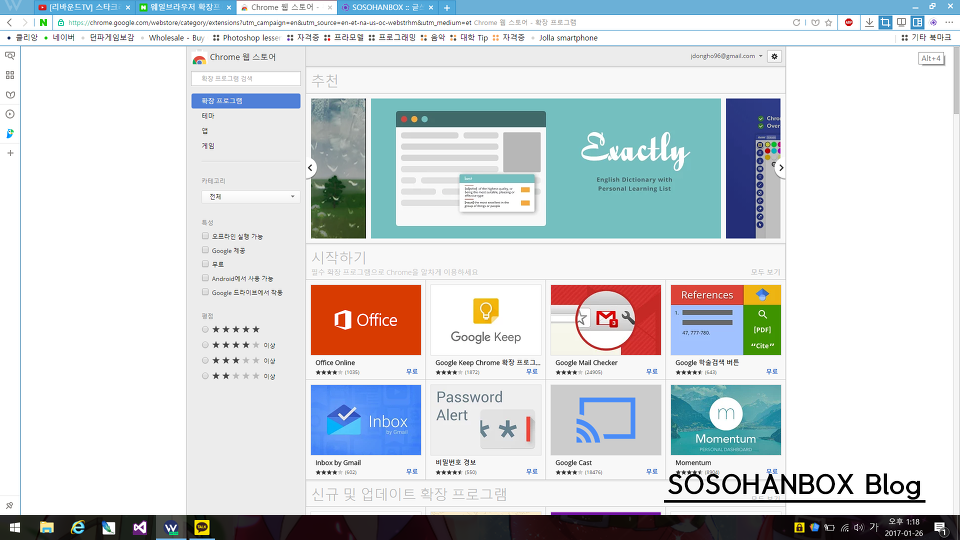The width and height of the screenshot is (960, 540).
Task: Switch to the 웨일브라우저 확장프 tab
Action: click(x=184, y=7)
